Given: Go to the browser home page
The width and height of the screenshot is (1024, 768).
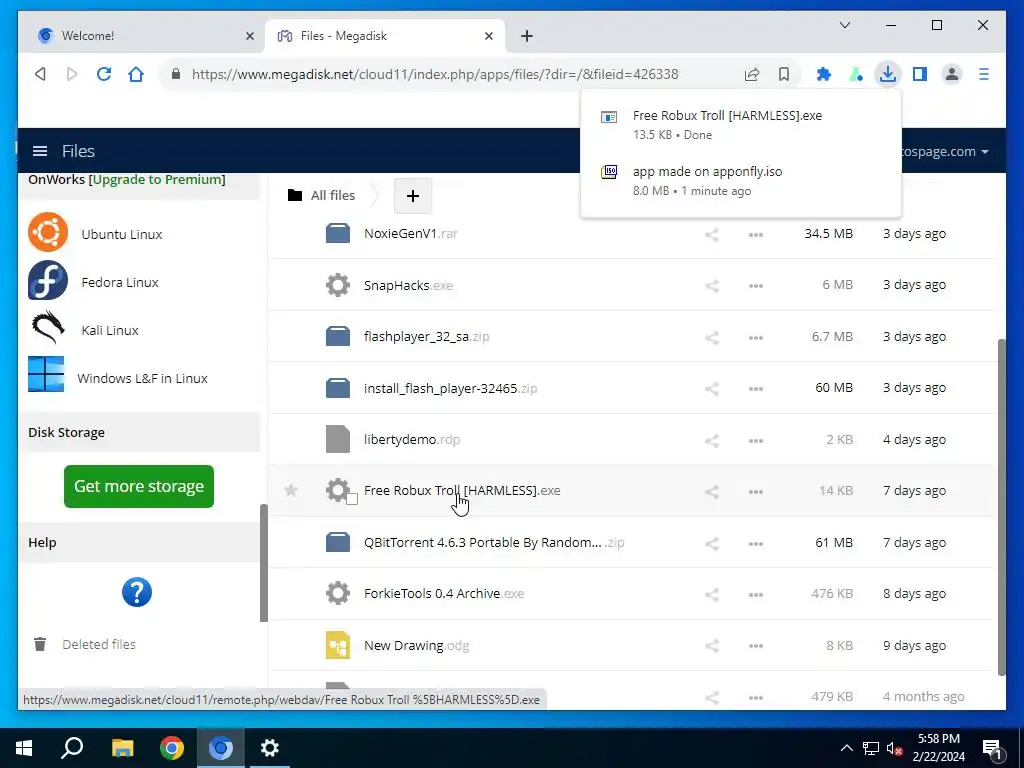Looking at the screenshot, I should 136,74.
